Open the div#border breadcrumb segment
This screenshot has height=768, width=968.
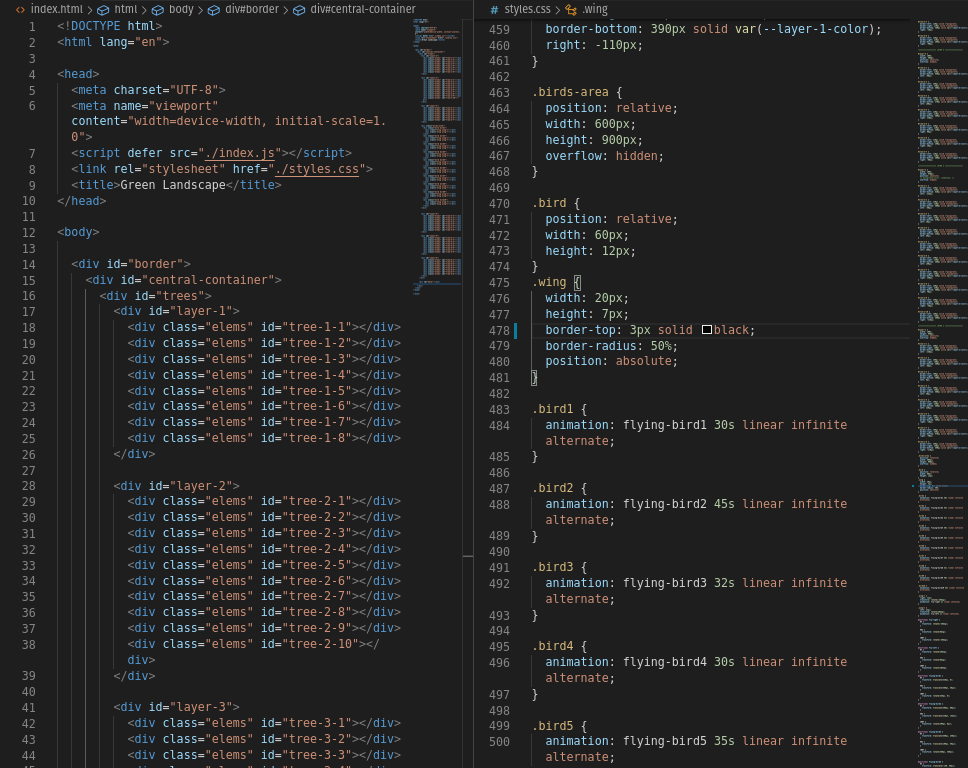point(244,9)
